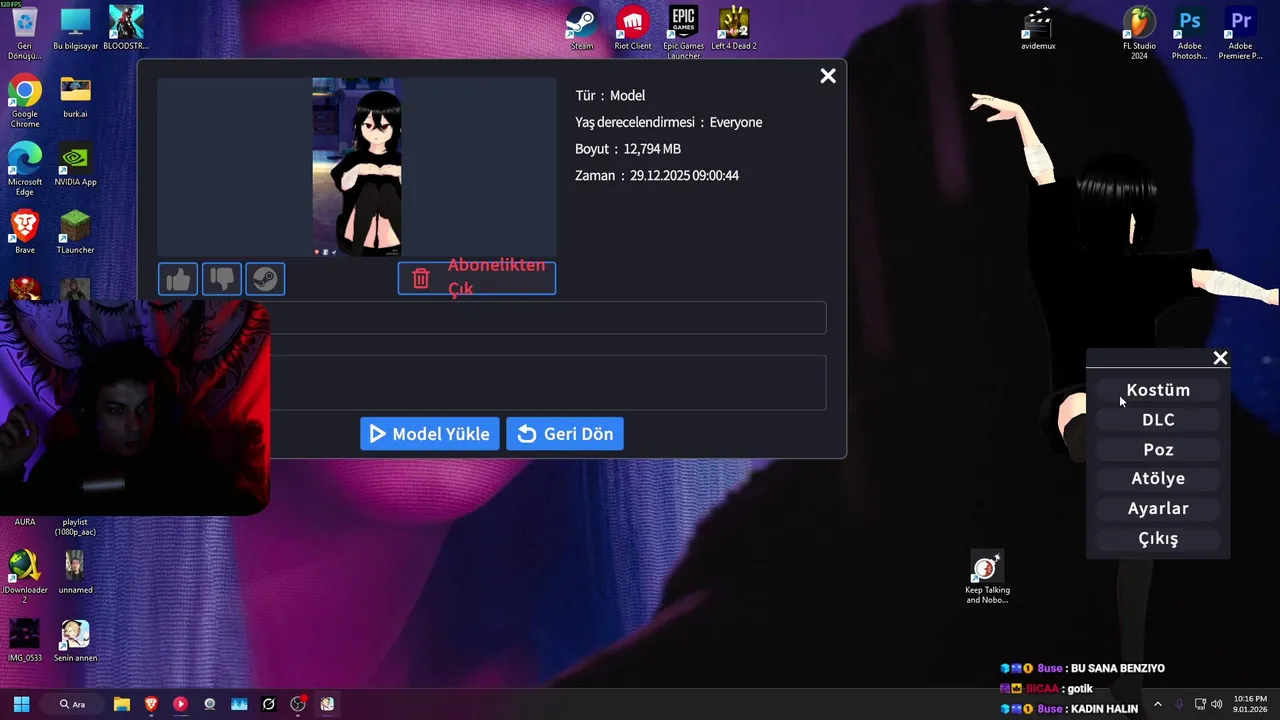Open the volume control in system tray
This screenshot has width=1280, height=720.
(1217, 704)
